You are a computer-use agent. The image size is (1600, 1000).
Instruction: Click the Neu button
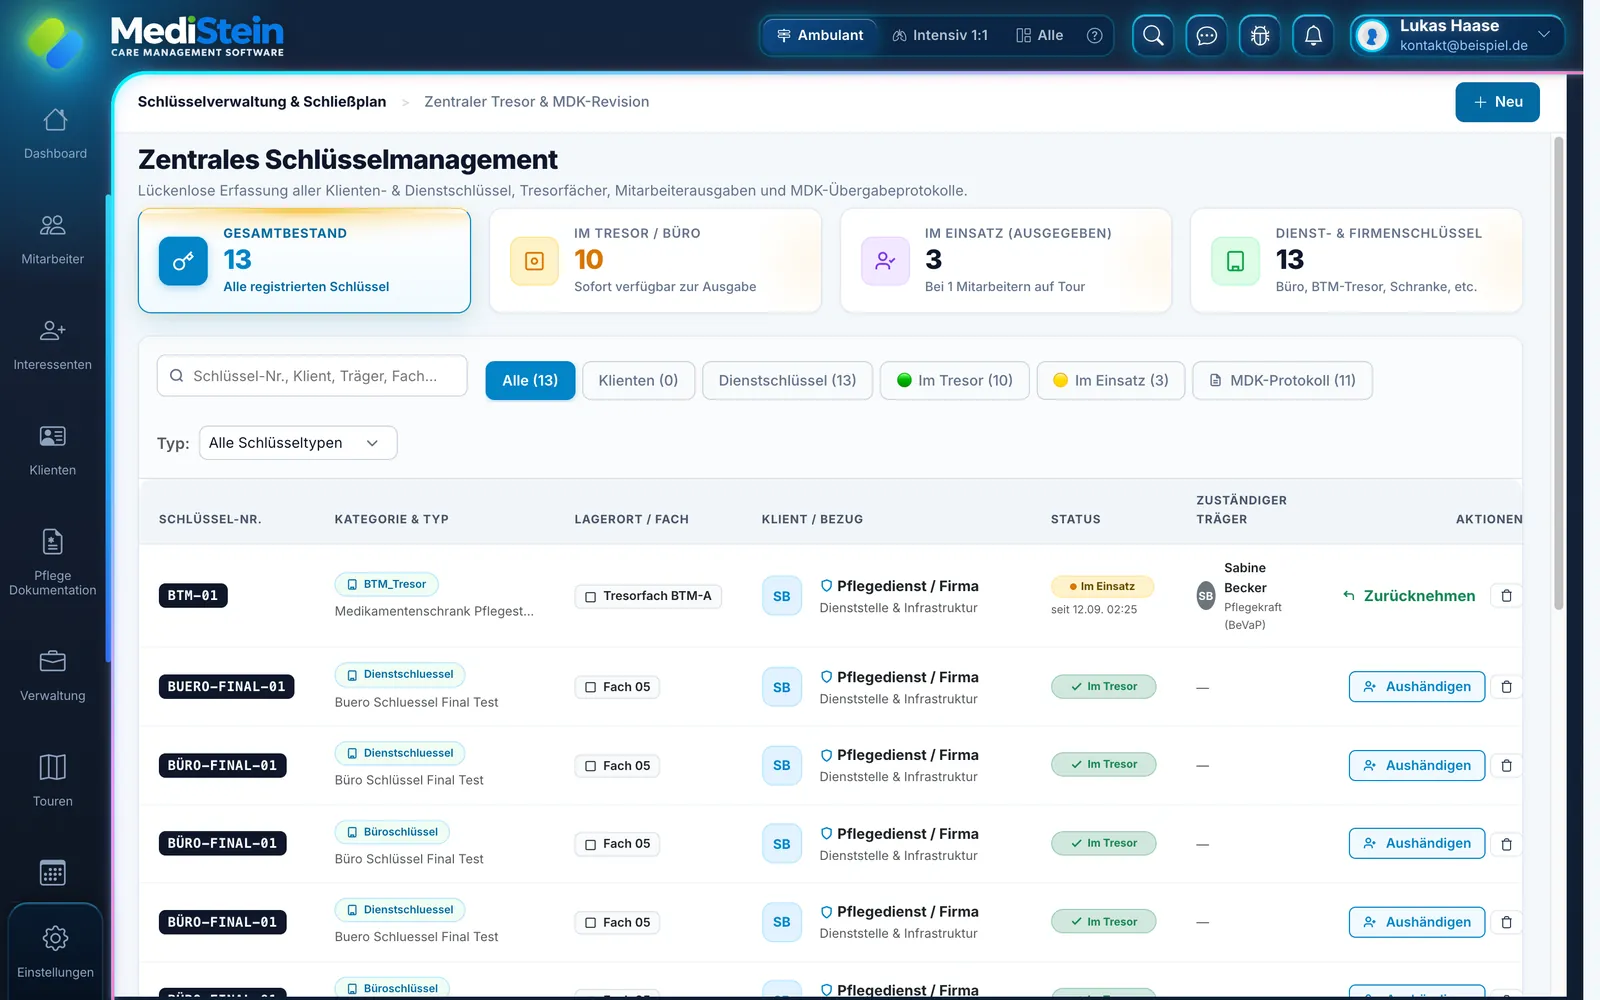1497,102
